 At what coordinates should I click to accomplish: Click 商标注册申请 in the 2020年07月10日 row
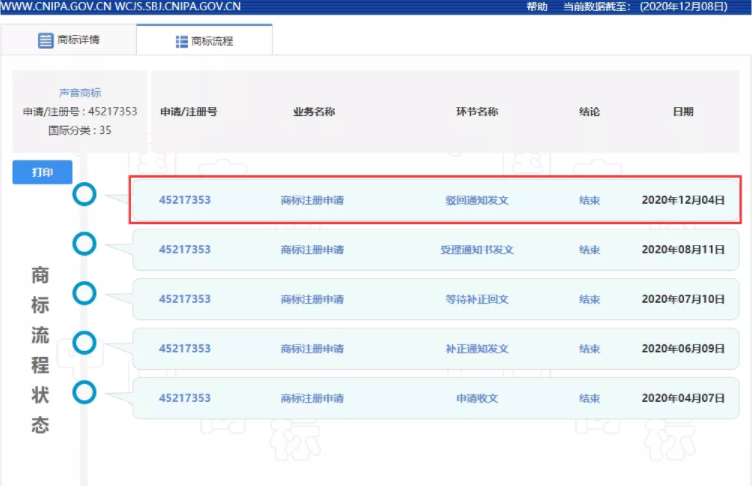point(312,299)
